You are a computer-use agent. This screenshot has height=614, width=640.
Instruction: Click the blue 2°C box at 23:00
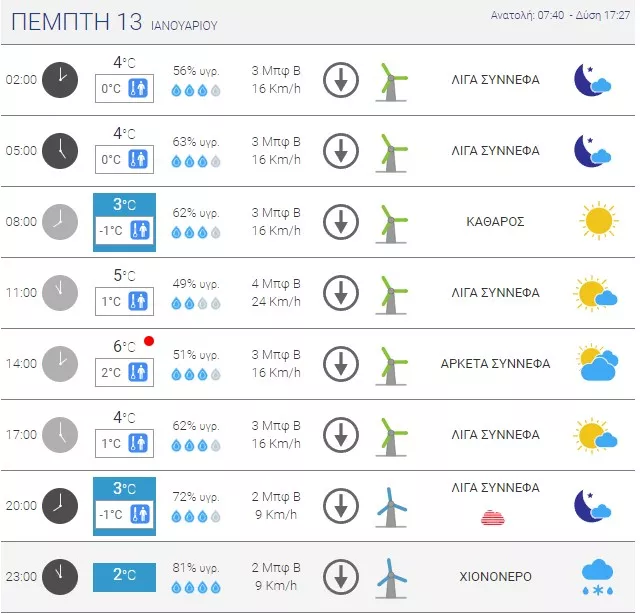[x=124, y=577]
